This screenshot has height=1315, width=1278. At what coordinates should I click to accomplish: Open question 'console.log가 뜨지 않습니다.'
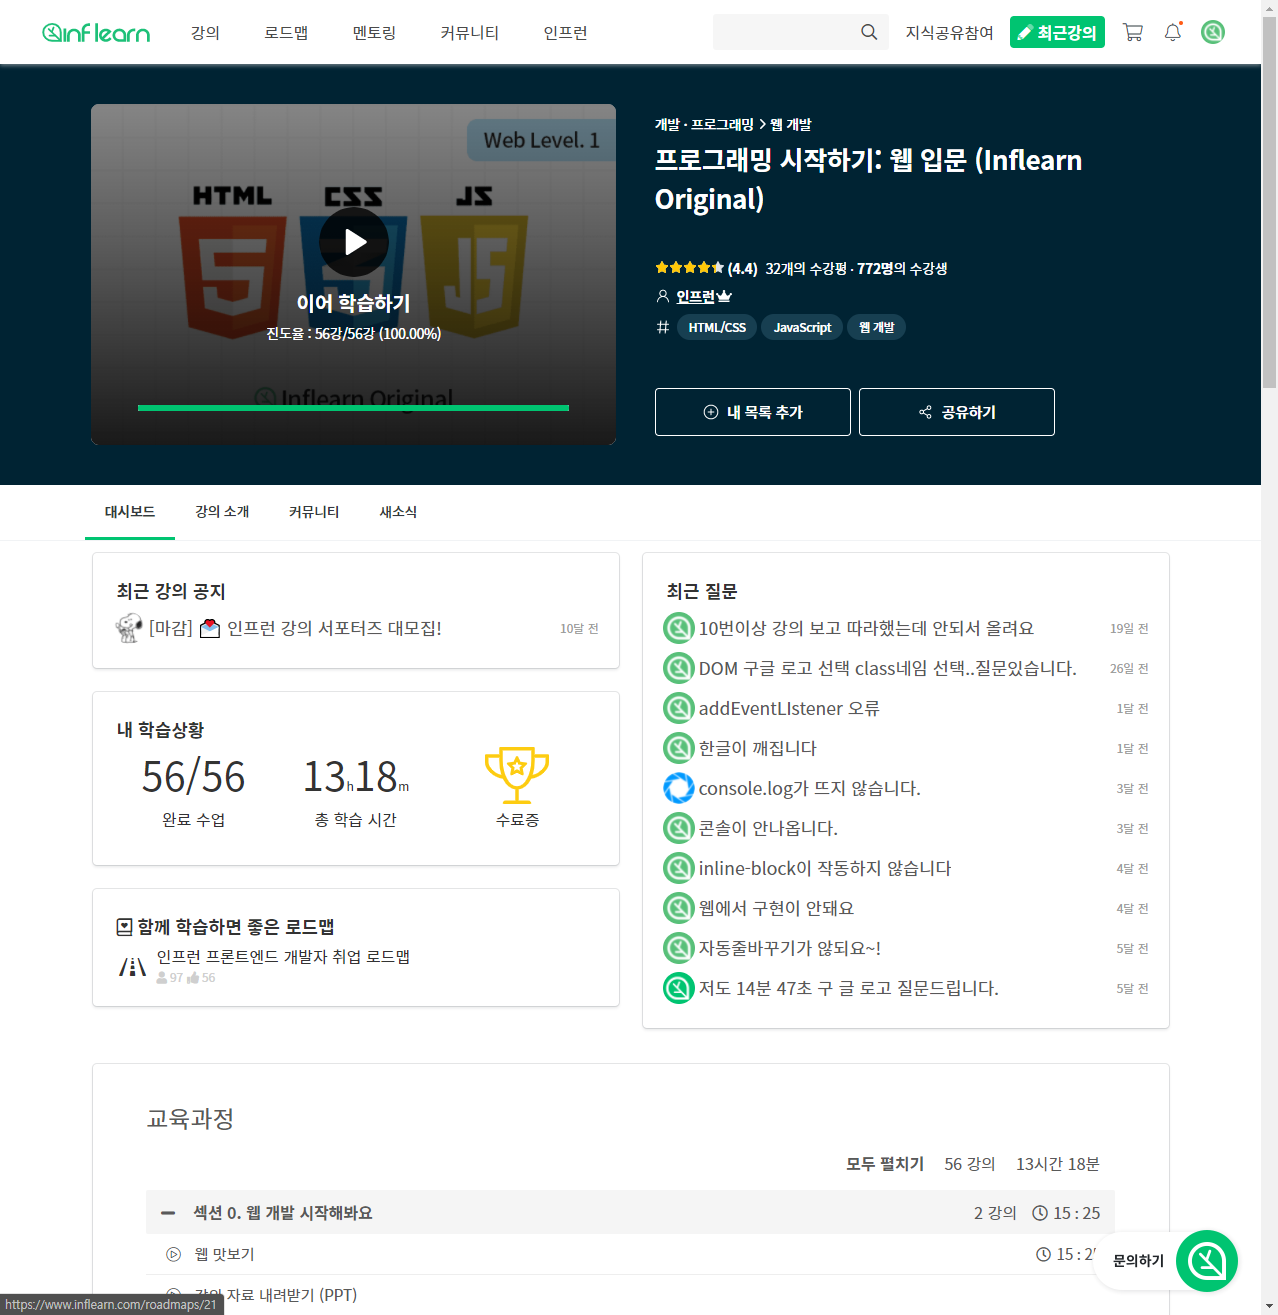(809, 788)
